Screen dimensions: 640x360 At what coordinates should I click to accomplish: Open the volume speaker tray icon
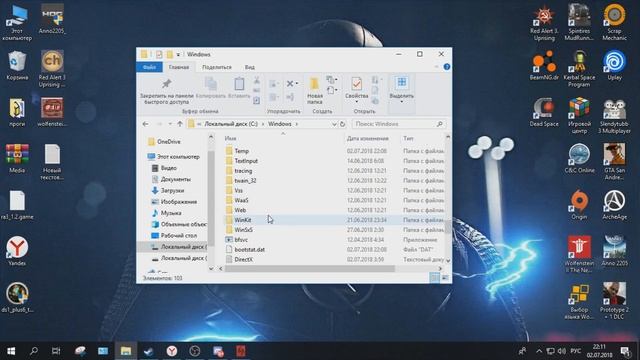pos(562,351)
